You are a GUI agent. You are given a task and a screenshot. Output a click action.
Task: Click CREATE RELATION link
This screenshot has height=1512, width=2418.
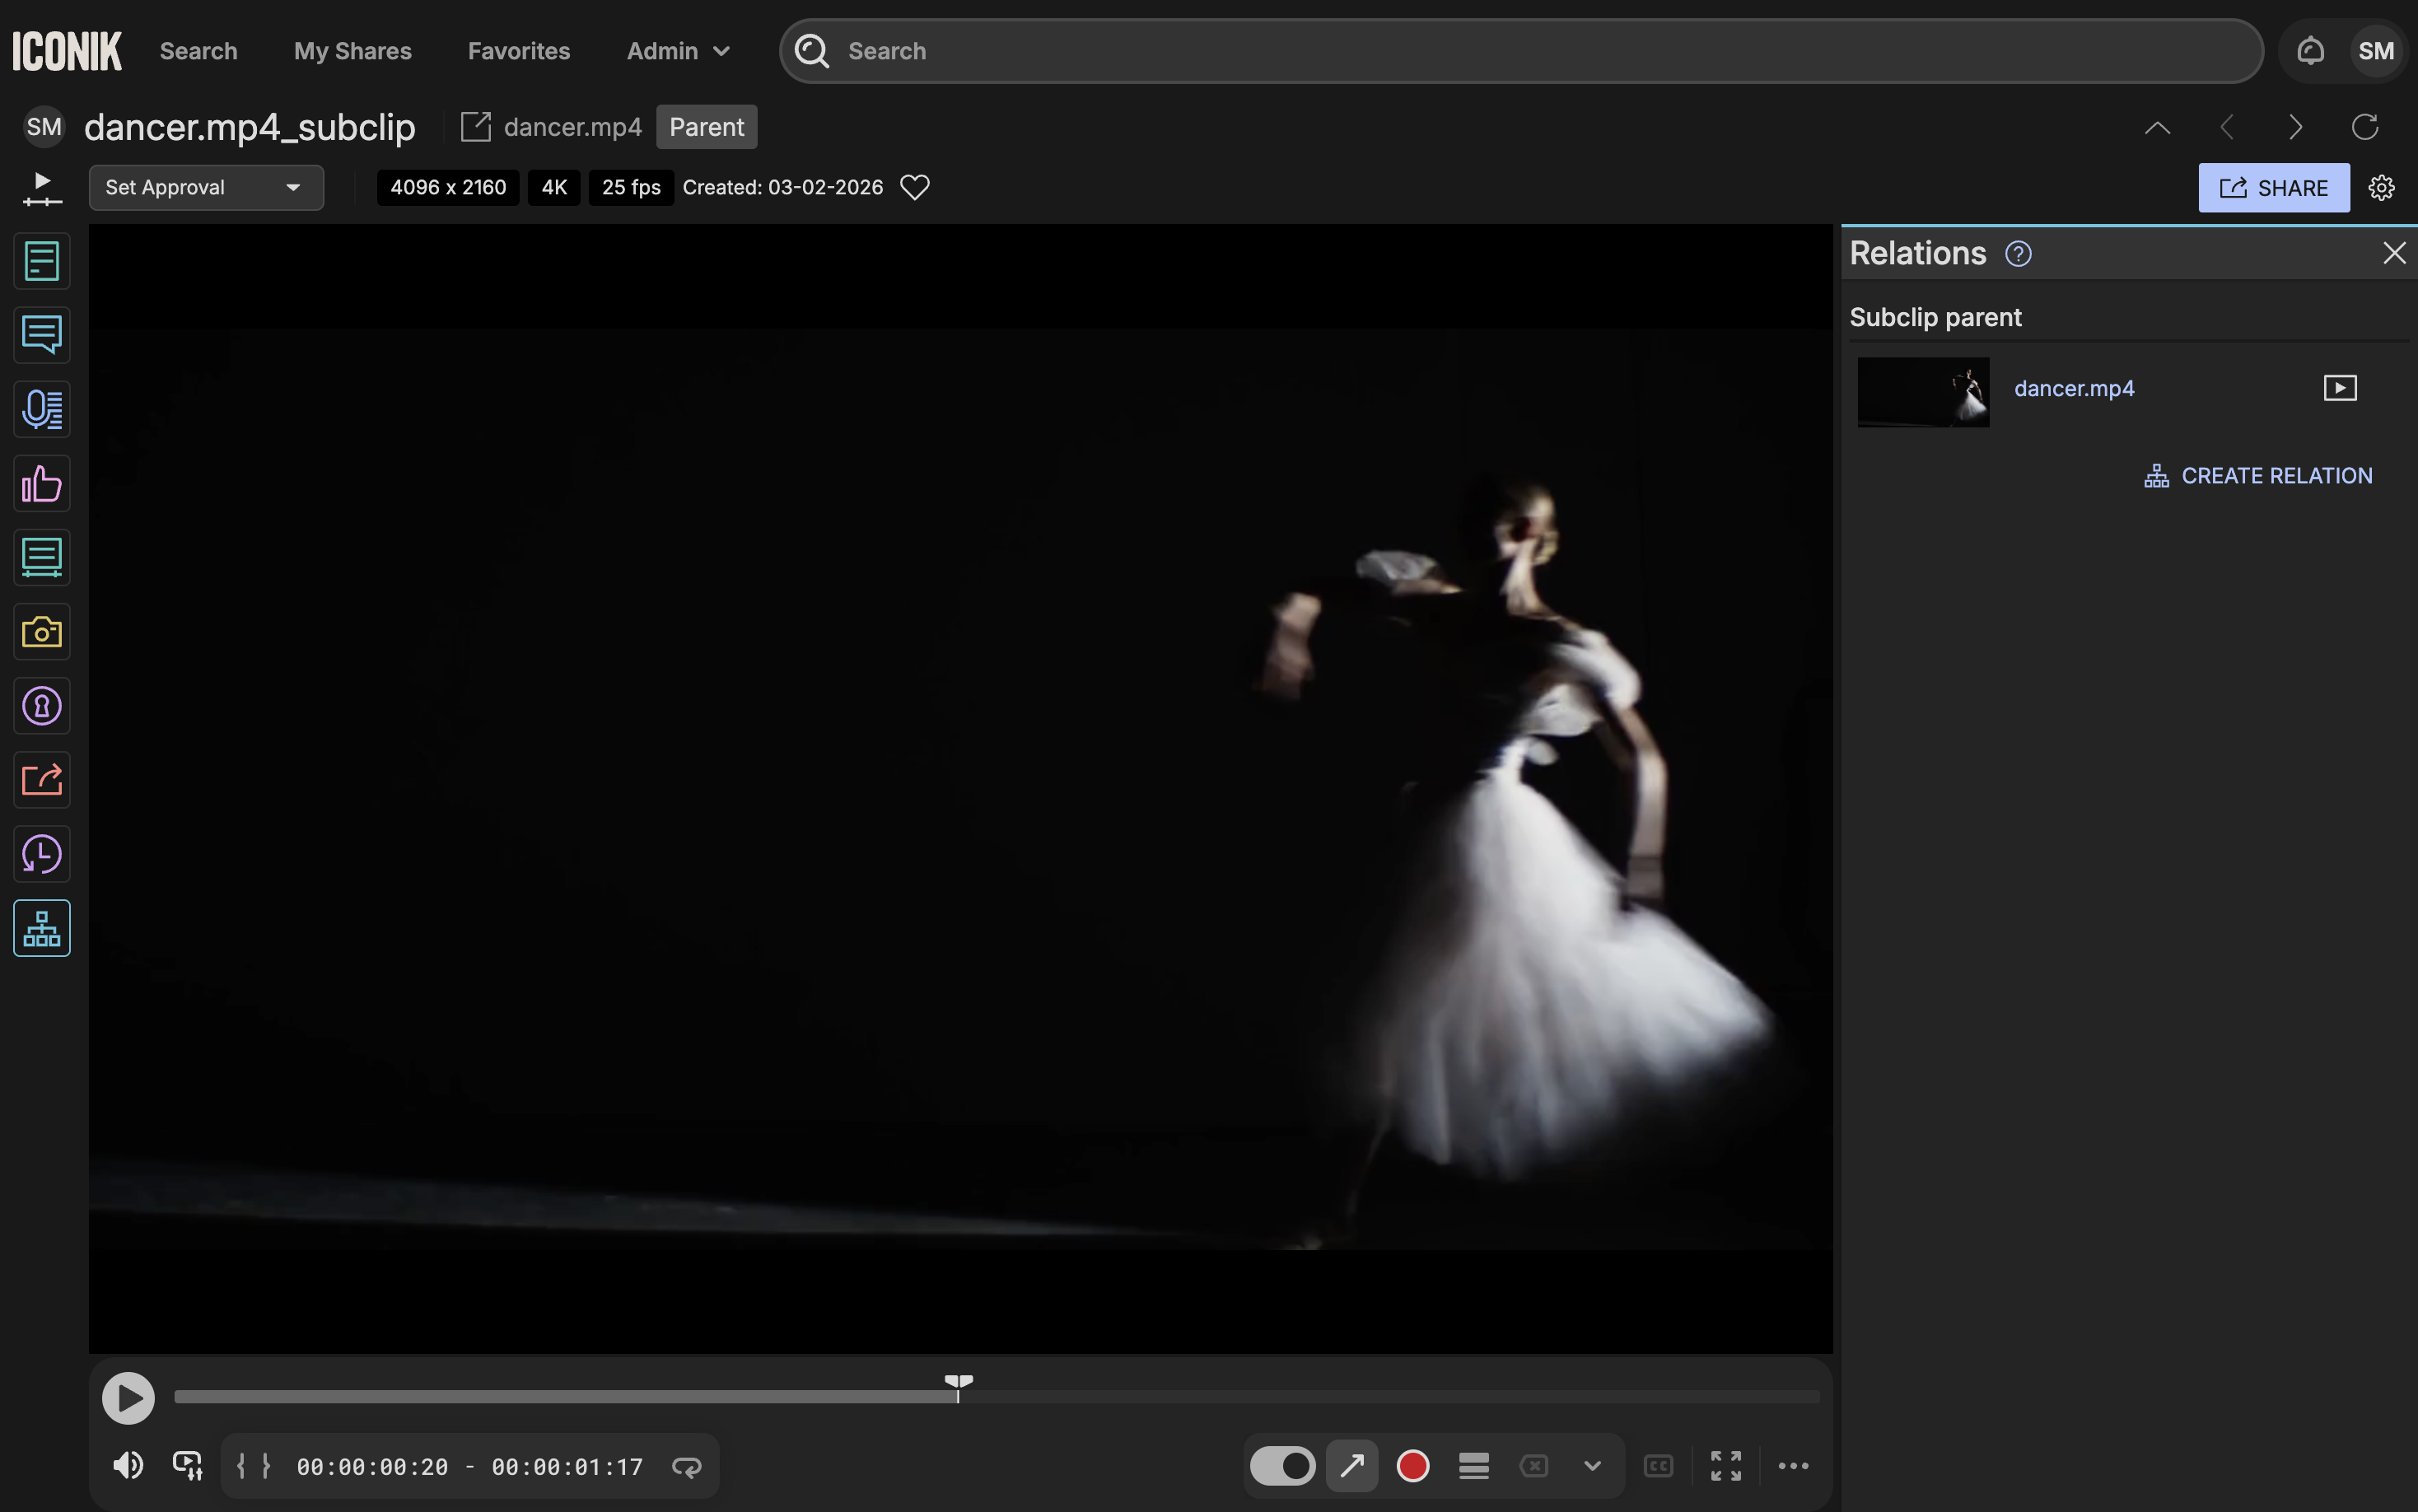[2258, 476]
